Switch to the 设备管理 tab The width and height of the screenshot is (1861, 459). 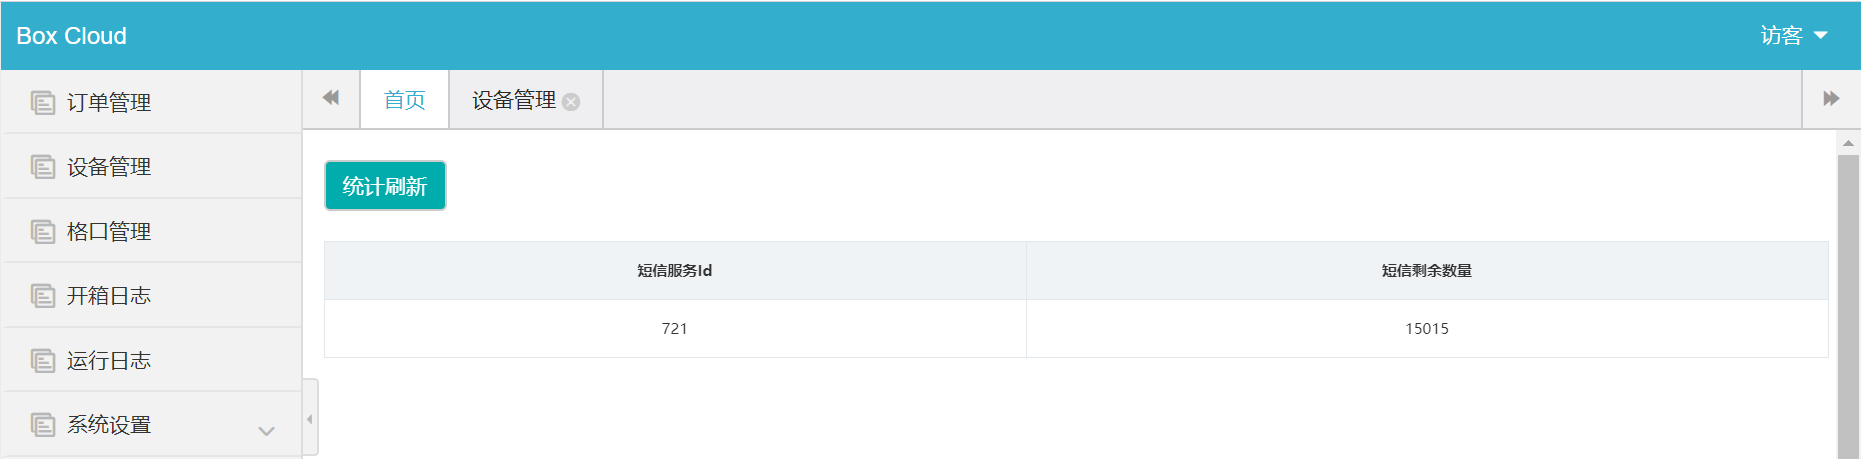(x=513, y=100)
